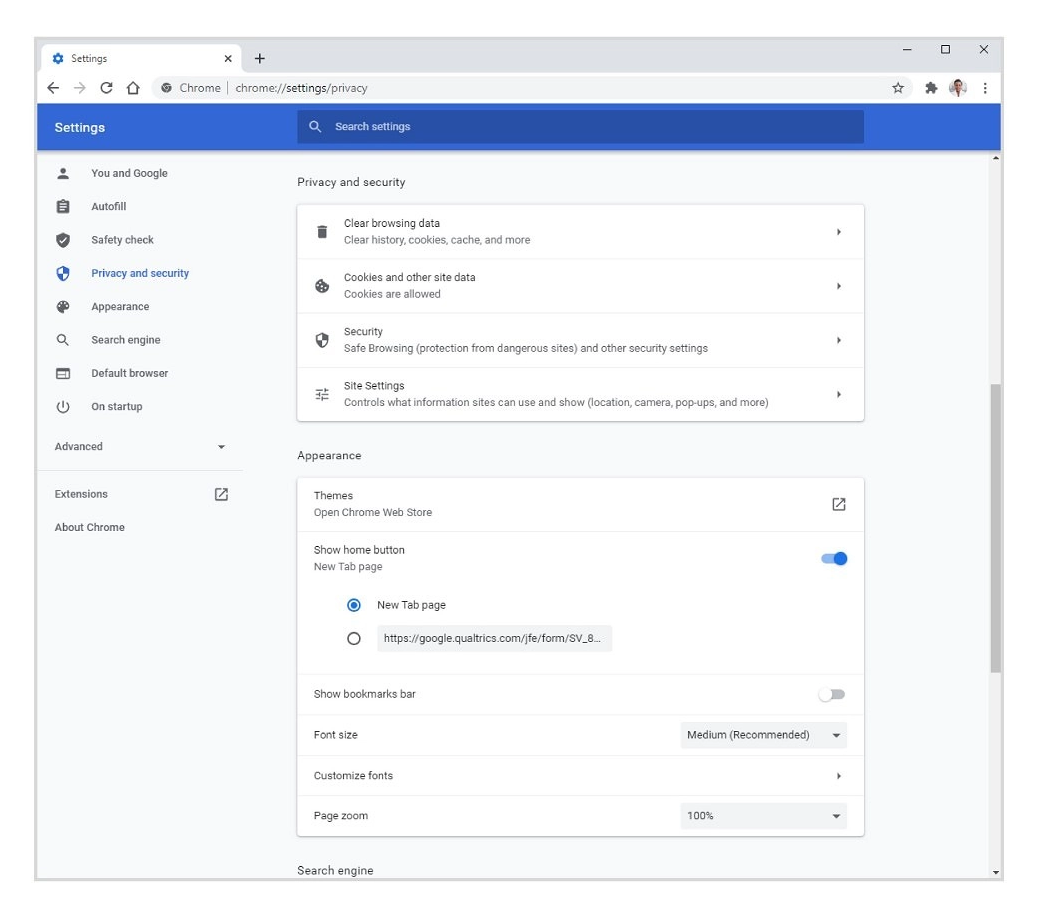Open On startup in the sidebar
This screenshot has height=923, width=1043.
(x=117, y=406)
